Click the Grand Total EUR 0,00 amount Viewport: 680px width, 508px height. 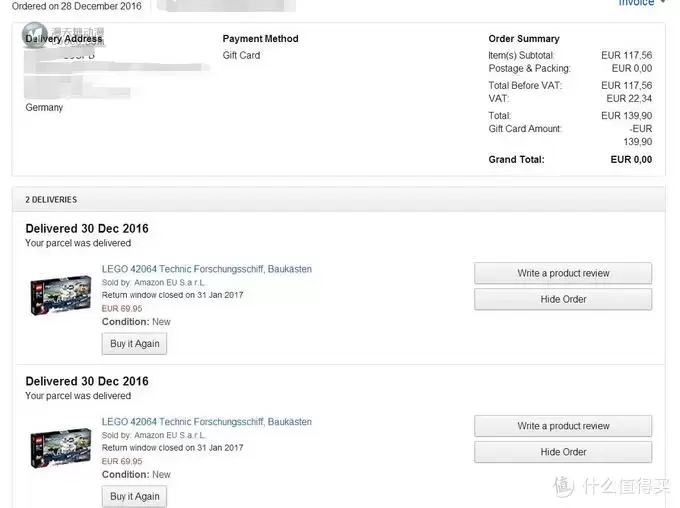point(631,160)
